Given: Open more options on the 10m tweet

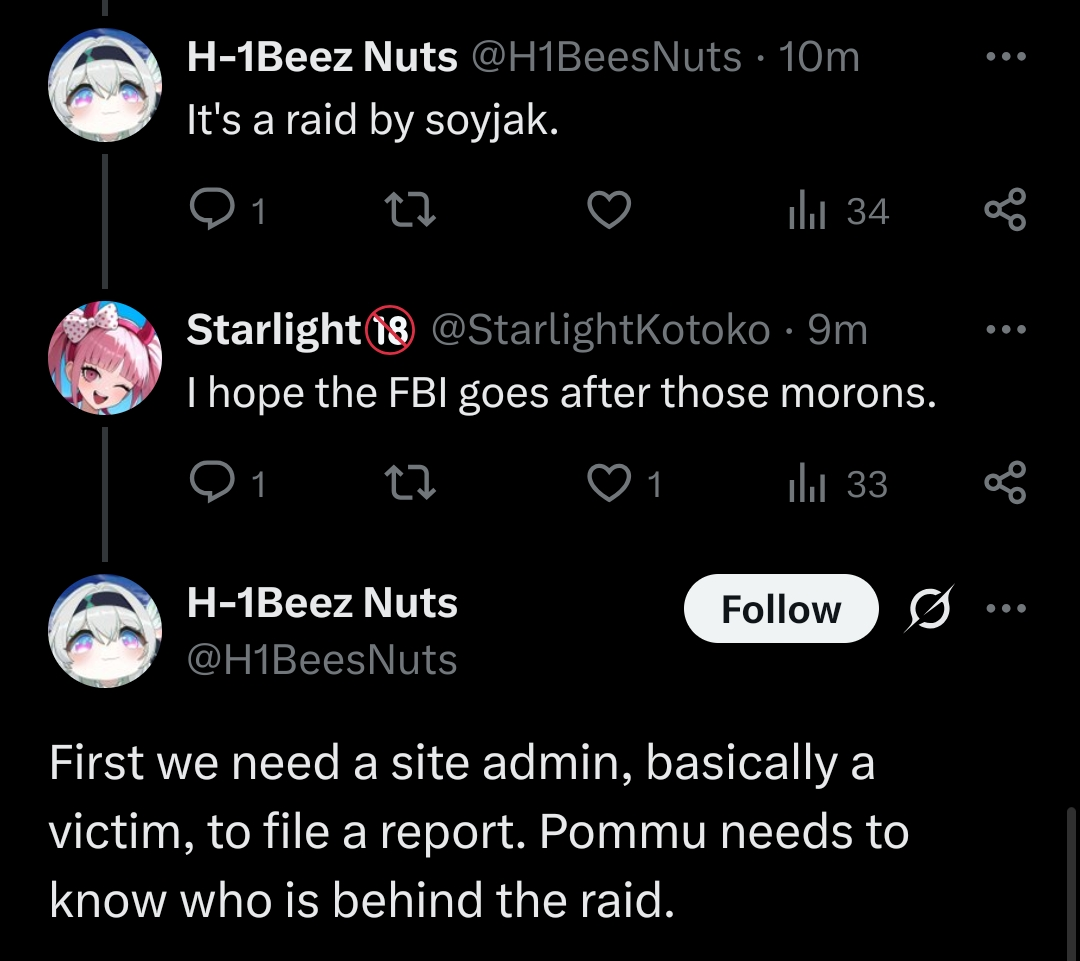Looking at the screenshot, I should tap(1005, 57).
